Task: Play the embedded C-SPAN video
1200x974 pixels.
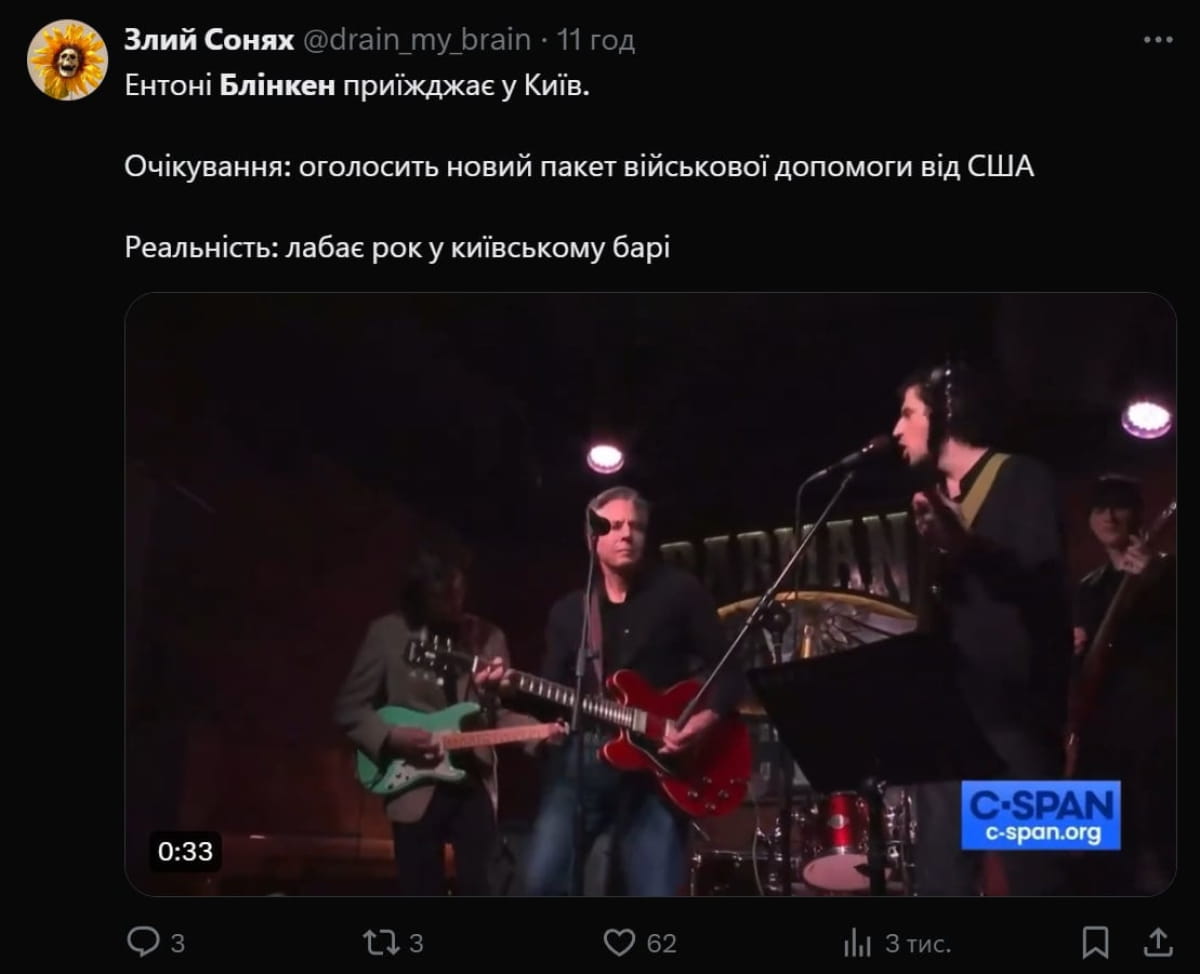Action: pyautogui.click(x=650, y=594)
